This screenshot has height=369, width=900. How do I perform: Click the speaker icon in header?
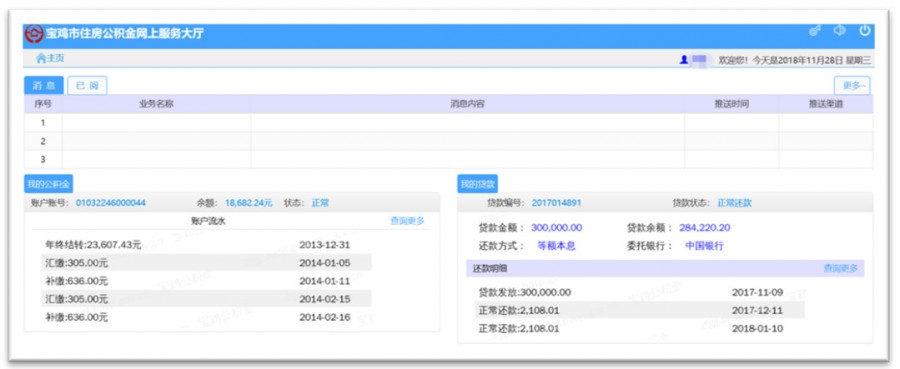pos(839,30)
